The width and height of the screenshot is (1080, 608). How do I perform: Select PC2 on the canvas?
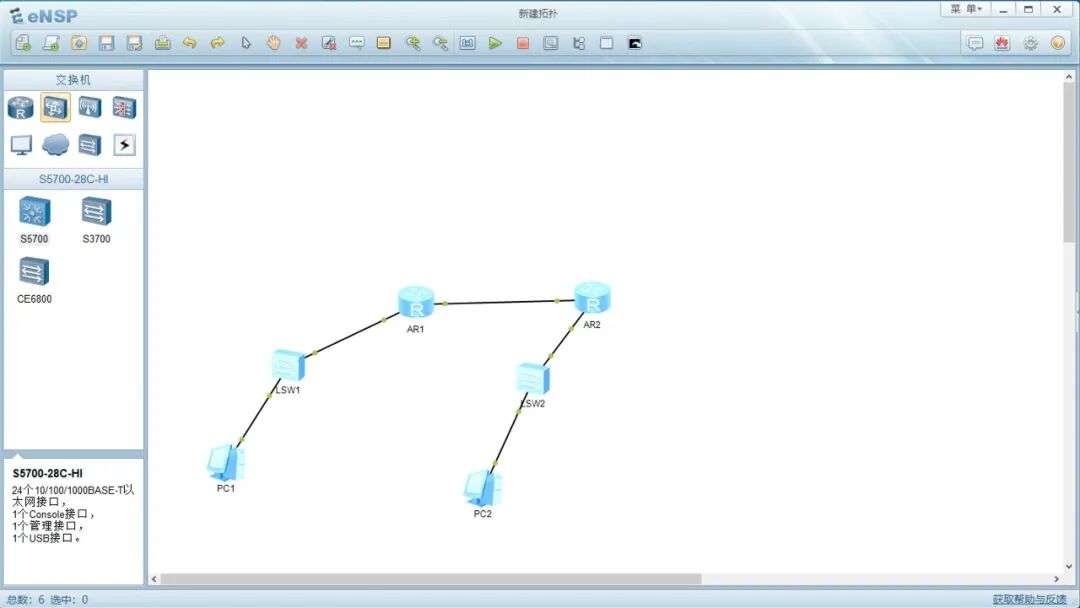[x=482, y=488]
